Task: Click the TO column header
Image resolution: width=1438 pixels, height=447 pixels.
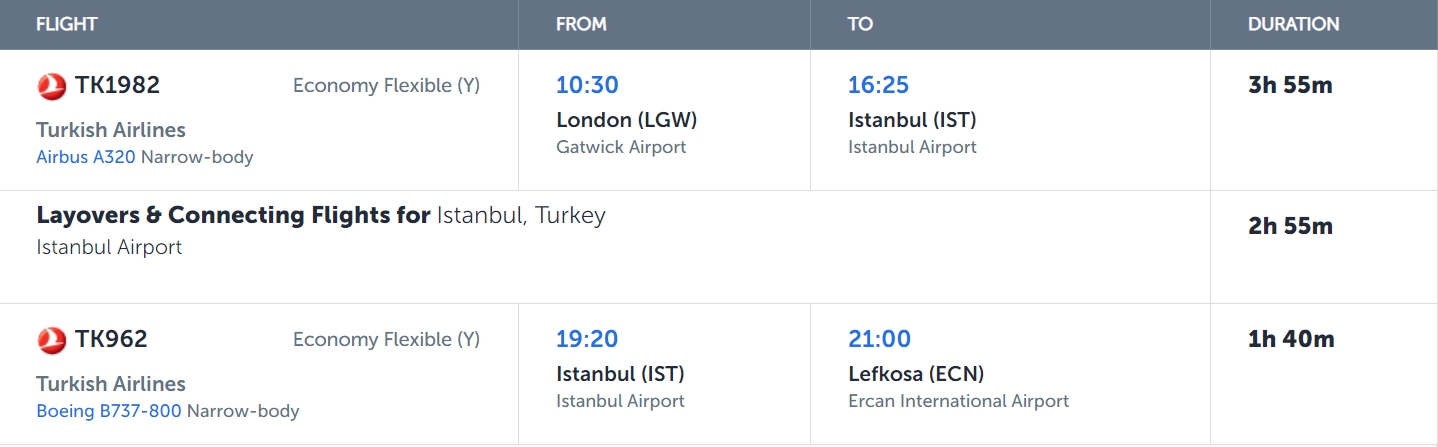Action: click(860, 24)
